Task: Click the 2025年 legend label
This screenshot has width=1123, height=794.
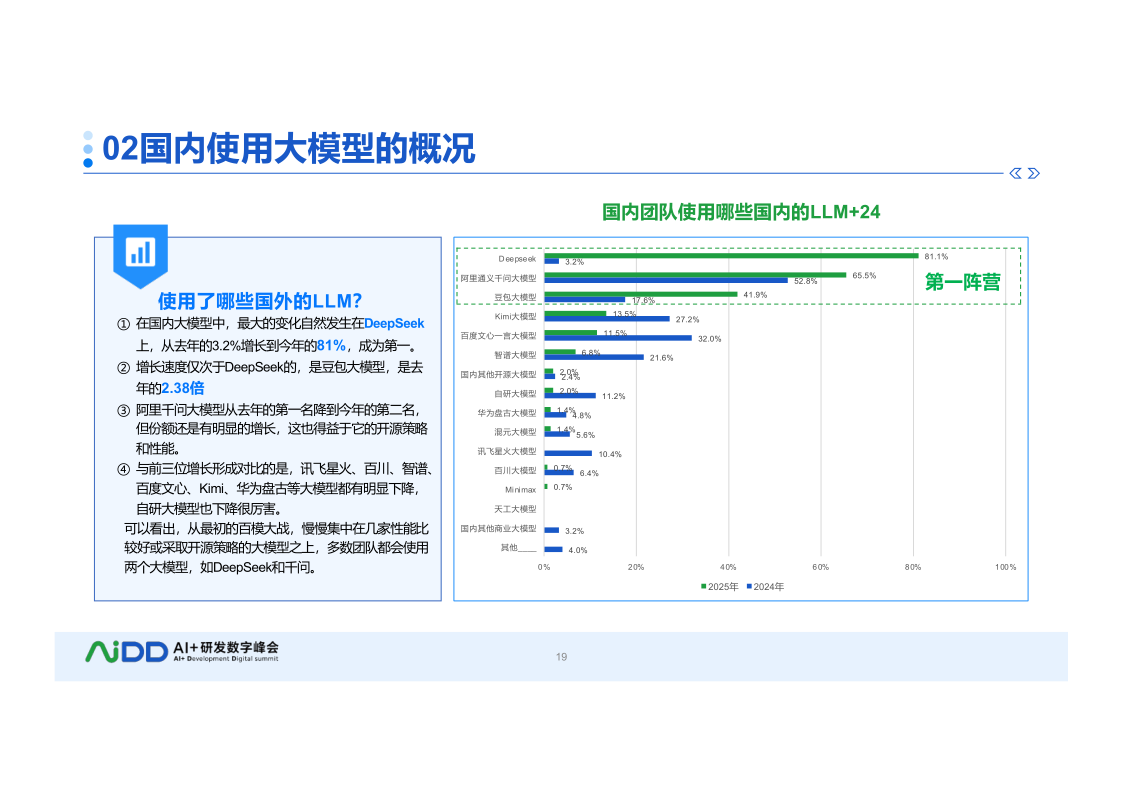Action: tap(723, 586)
